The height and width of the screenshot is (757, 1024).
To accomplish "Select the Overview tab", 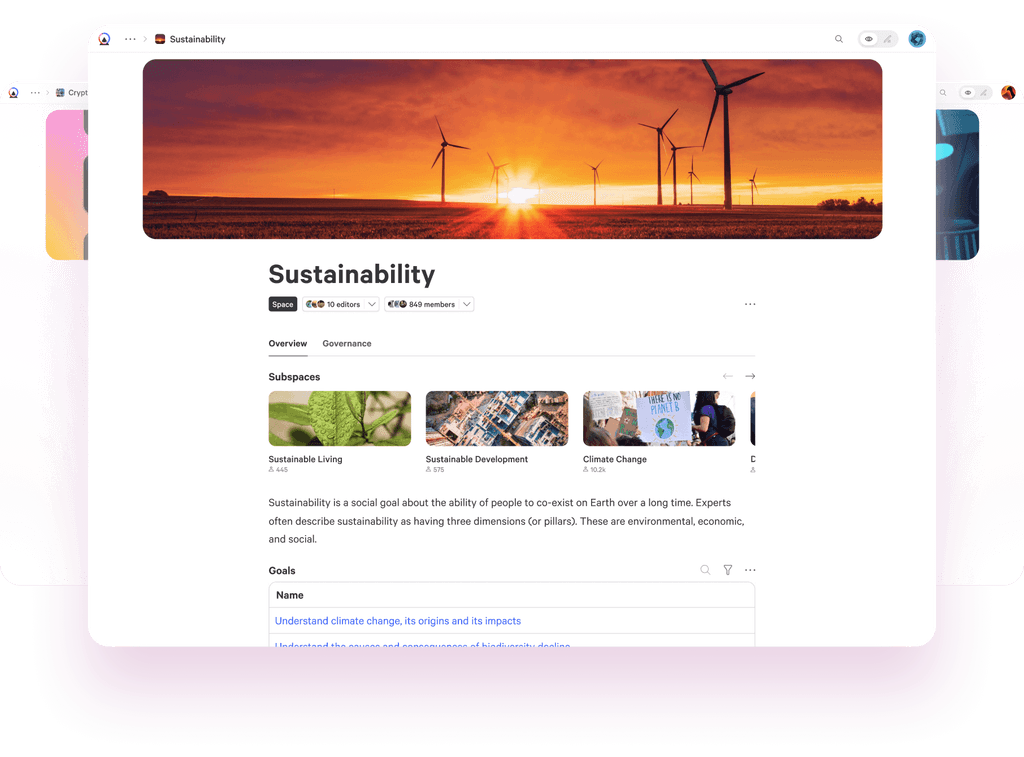I will 287,344.
